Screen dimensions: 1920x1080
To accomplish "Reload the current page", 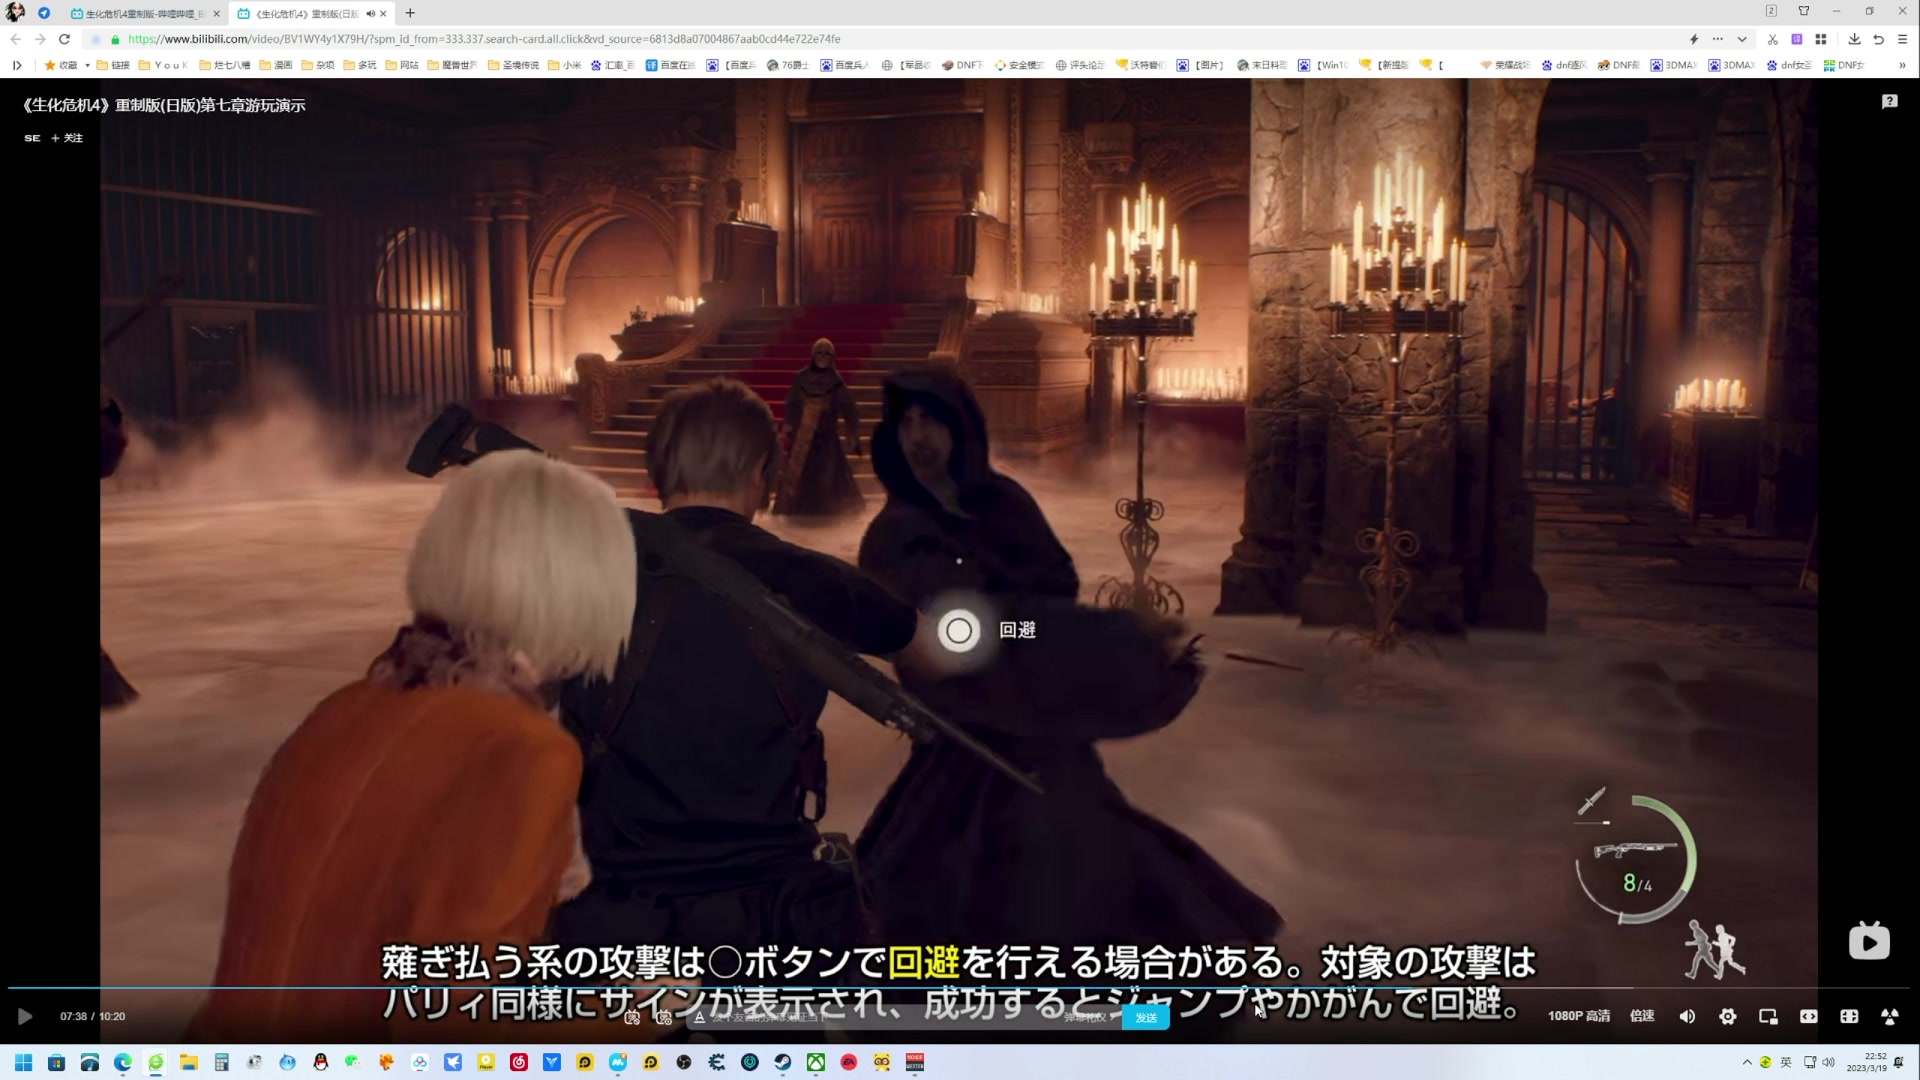I will (64, 39).
